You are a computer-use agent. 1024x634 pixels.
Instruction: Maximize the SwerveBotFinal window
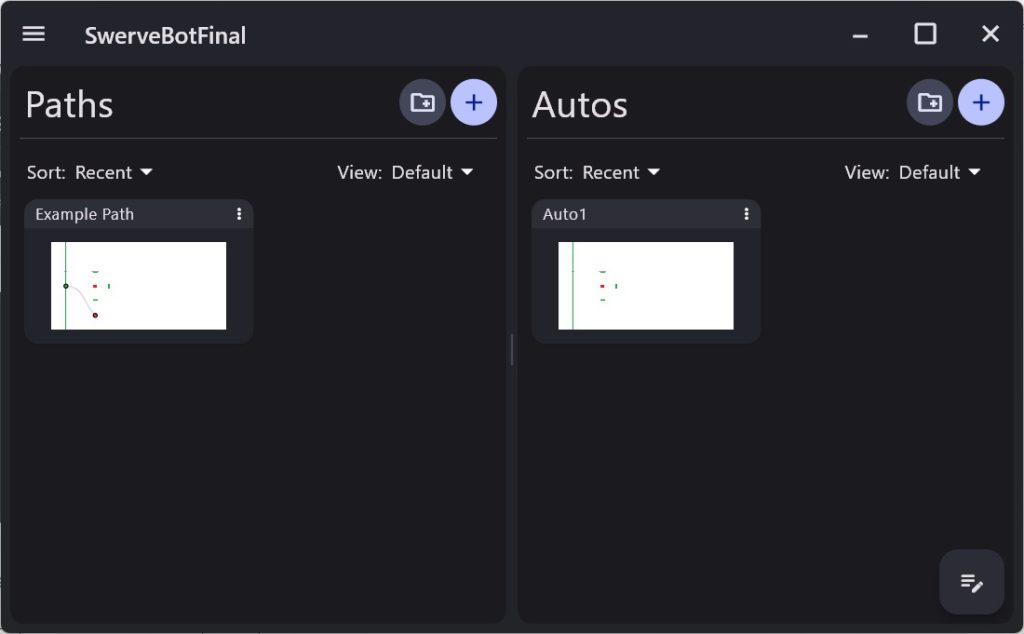[x=925, y=34]
